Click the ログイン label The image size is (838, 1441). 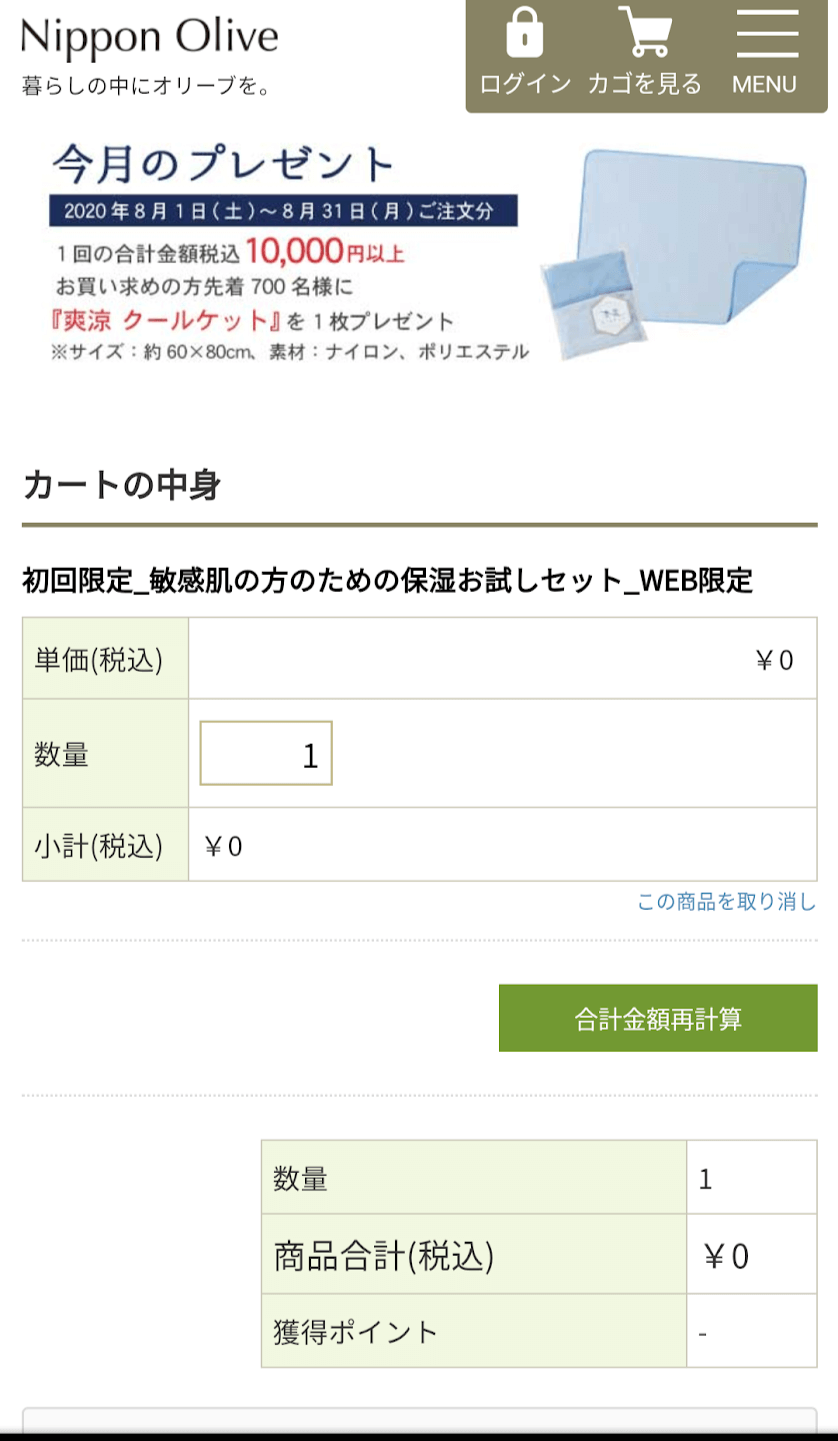click(525, 84)
